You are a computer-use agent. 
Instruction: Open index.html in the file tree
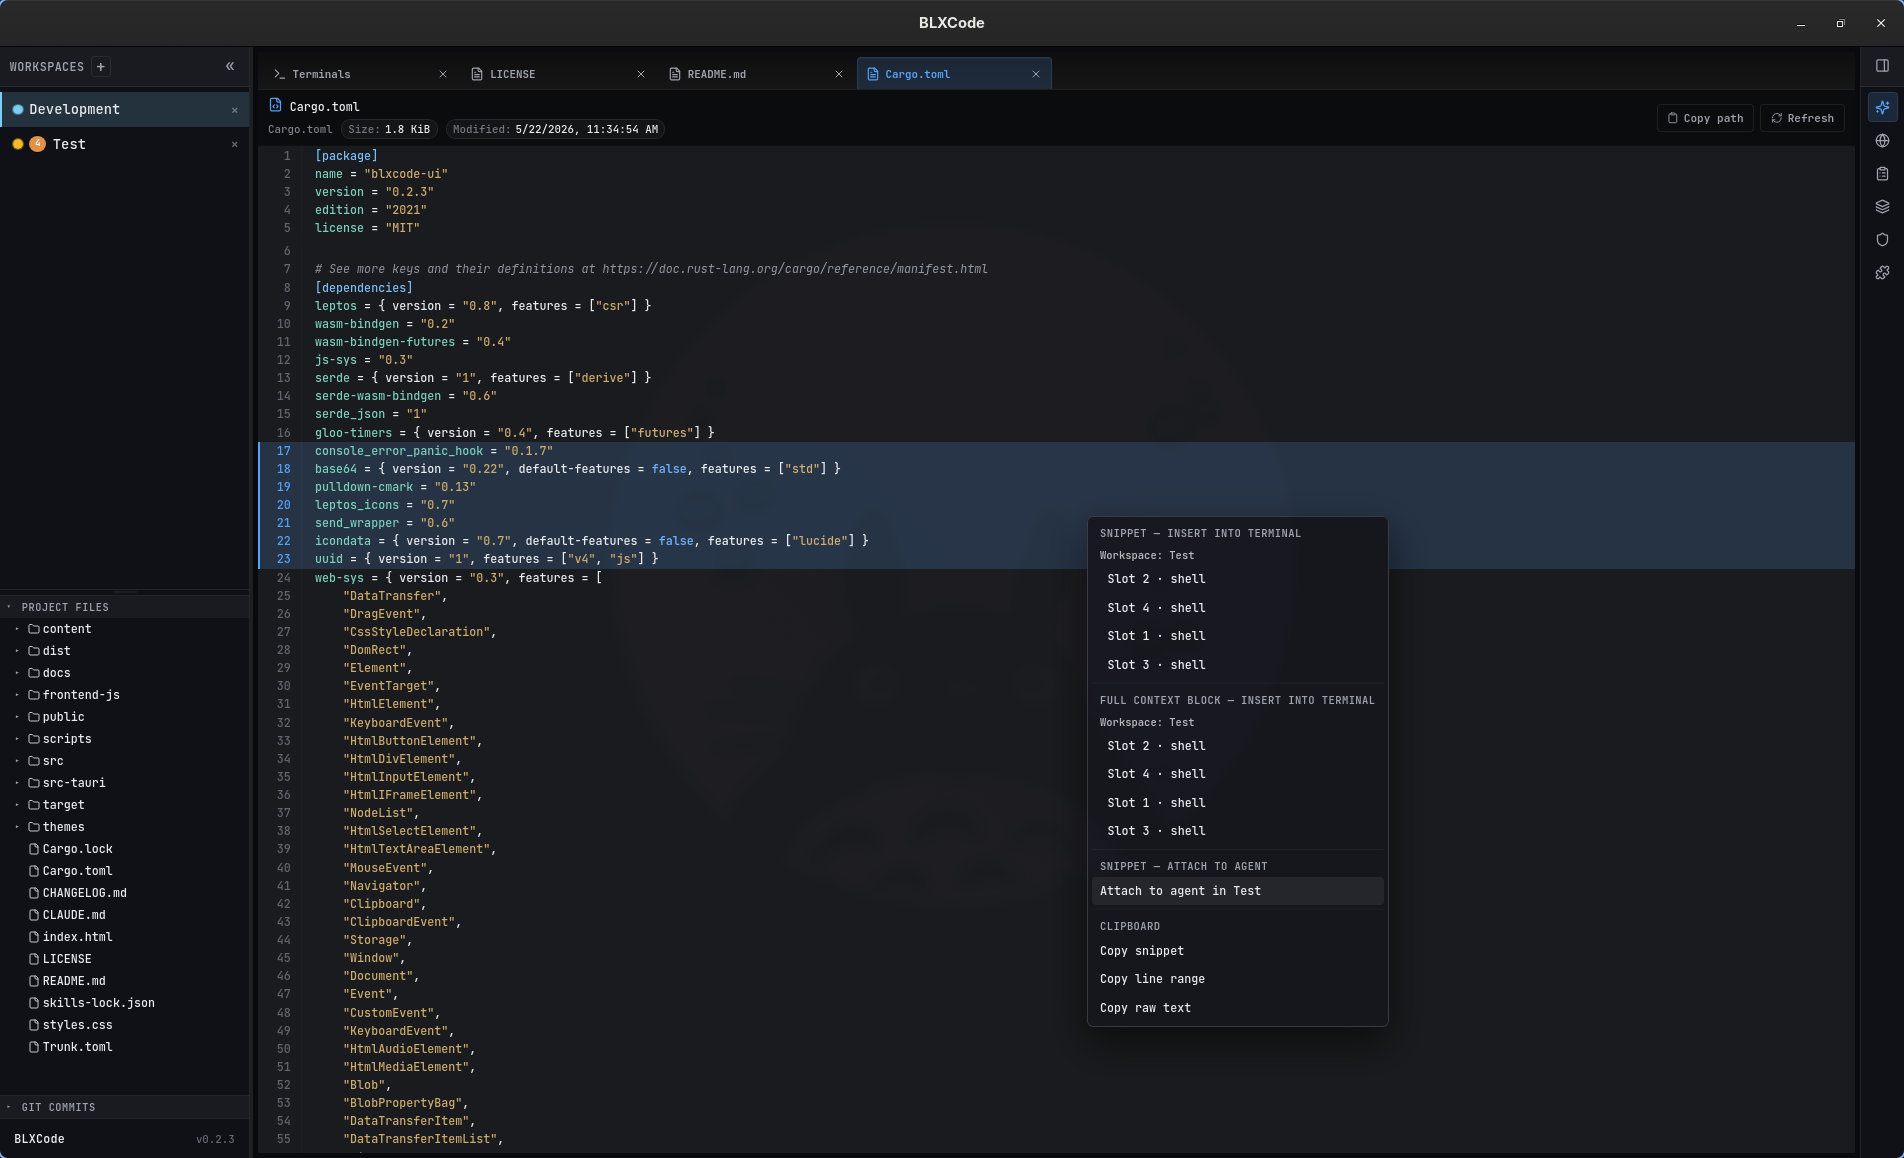(124, 937)
